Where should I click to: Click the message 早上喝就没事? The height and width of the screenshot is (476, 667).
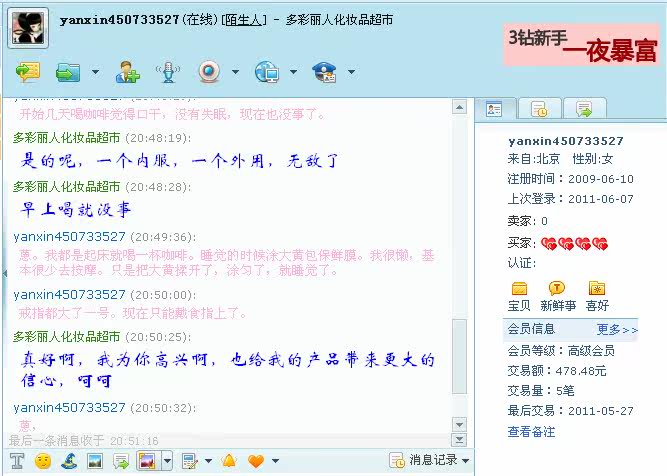point(77,210)
